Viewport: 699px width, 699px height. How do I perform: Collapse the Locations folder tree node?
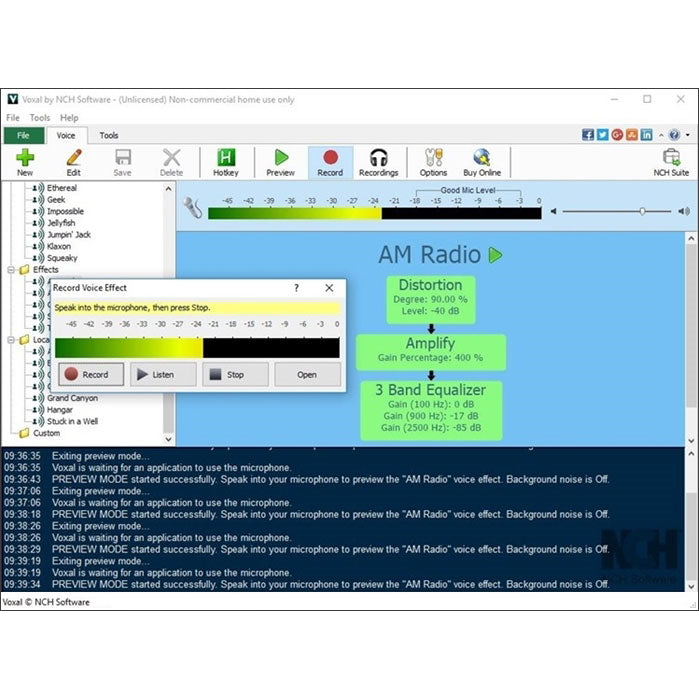(x=12, y=340)
